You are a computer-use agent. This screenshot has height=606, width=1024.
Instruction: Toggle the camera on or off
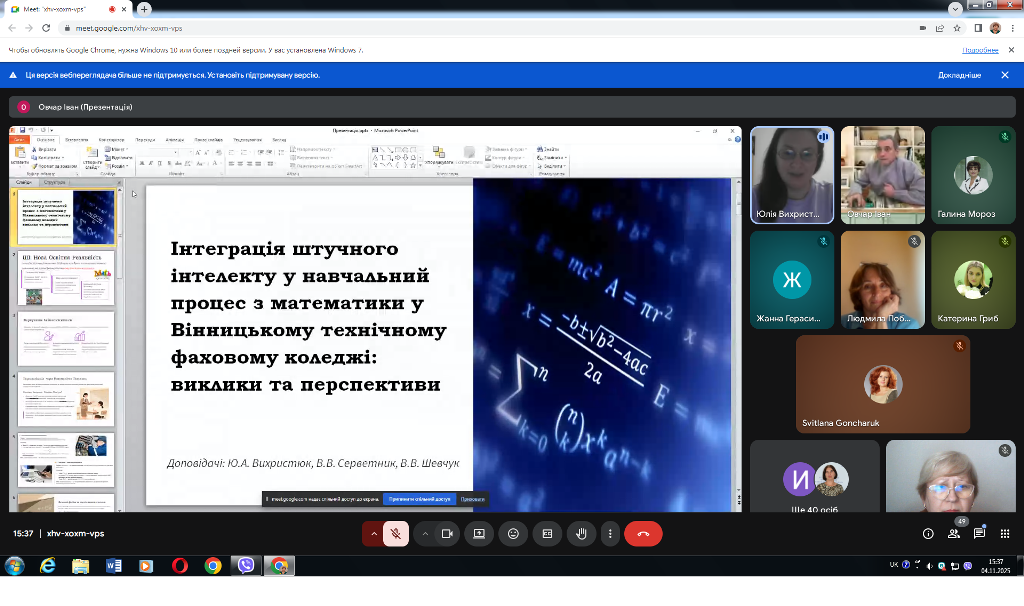pyautogui.click(x=447, y=534)
